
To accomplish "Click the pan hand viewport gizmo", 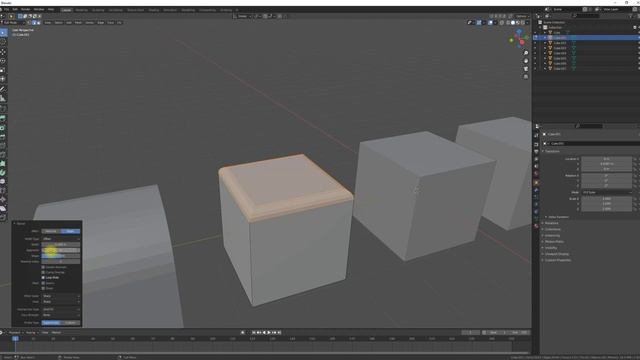I will [526, 61].
